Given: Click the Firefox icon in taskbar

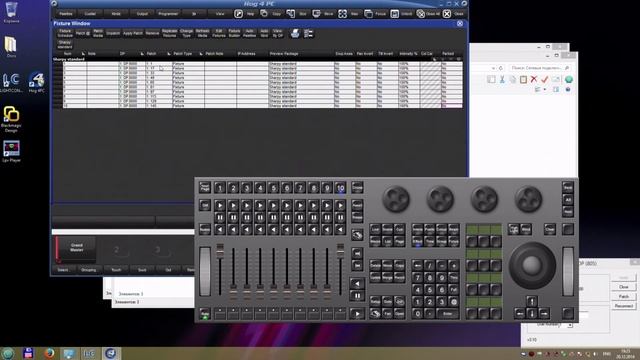Looking at the screenshot, I should (x=49, y=353).
